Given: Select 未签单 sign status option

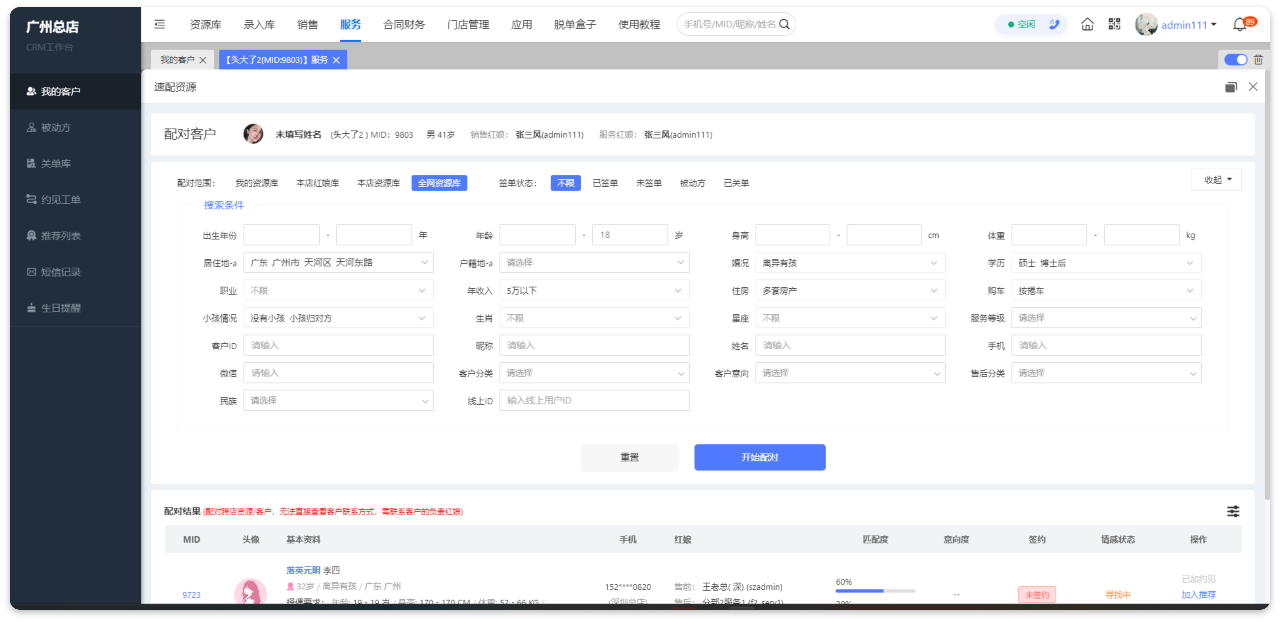Looking at the screenshot, I should click(649, 183).
